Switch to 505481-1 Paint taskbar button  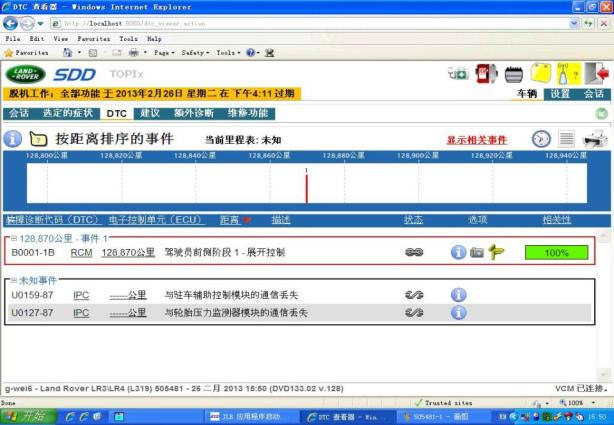442,417
